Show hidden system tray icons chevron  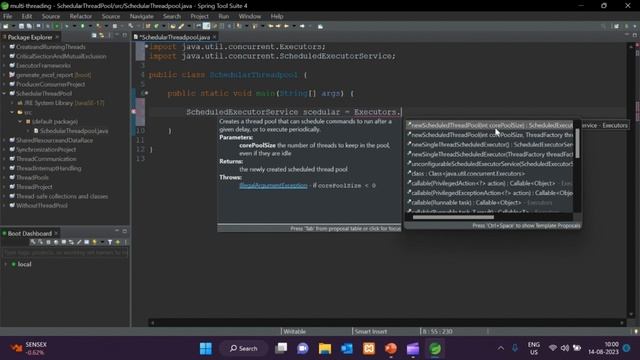click(x=500, y=348)
